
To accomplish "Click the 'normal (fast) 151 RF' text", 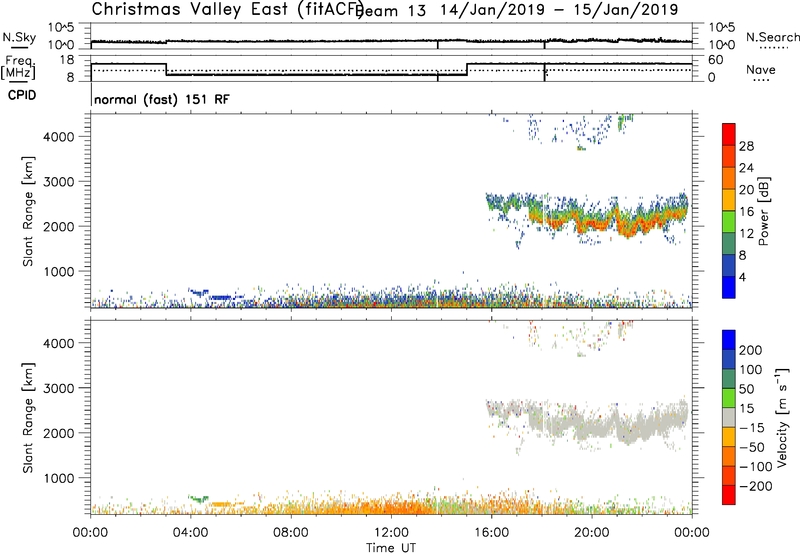I will click(x=162, y=99).
